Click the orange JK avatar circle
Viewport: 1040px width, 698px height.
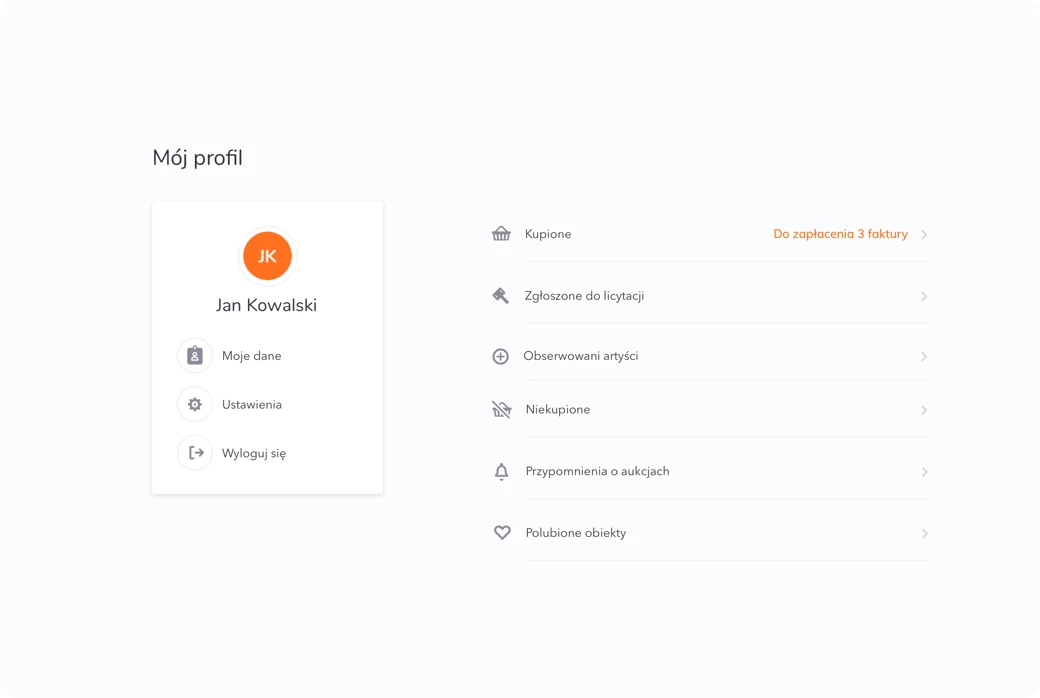267,255
